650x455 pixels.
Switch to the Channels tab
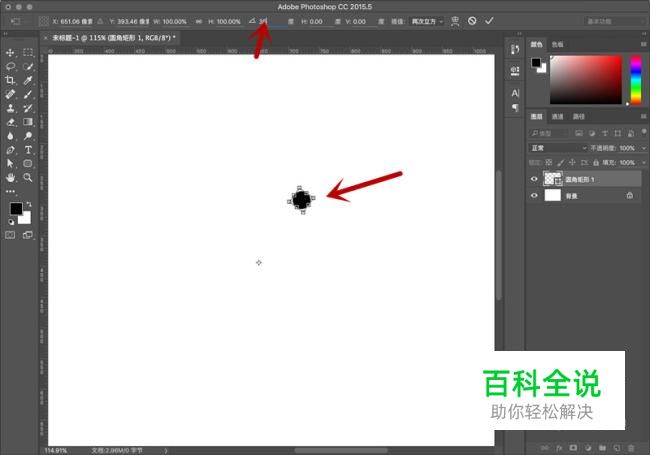click(x=557, y=116)
